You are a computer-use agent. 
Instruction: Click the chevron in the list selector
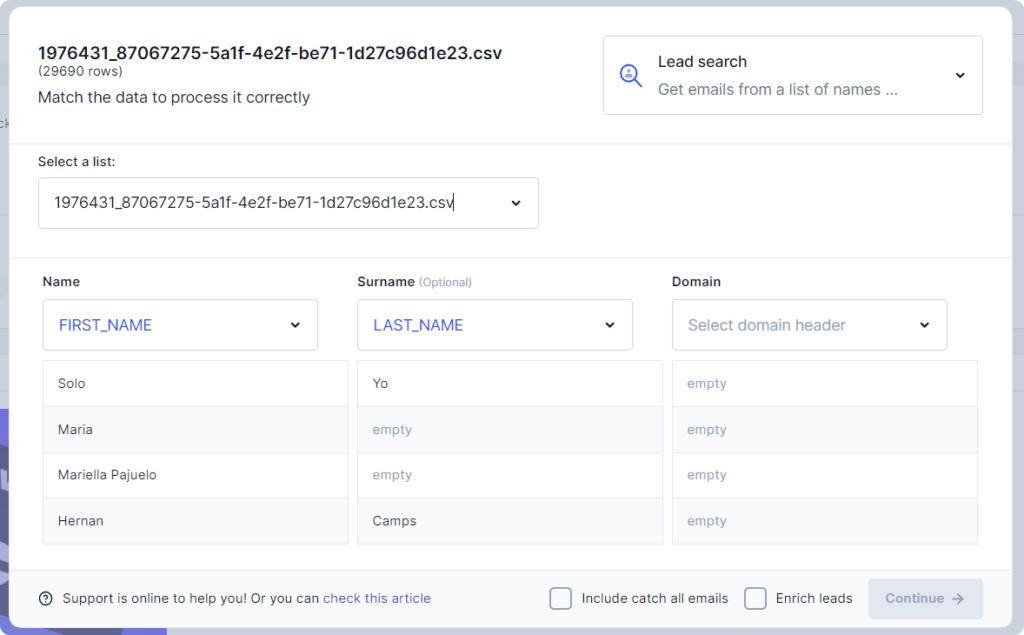tap(516, 203)
